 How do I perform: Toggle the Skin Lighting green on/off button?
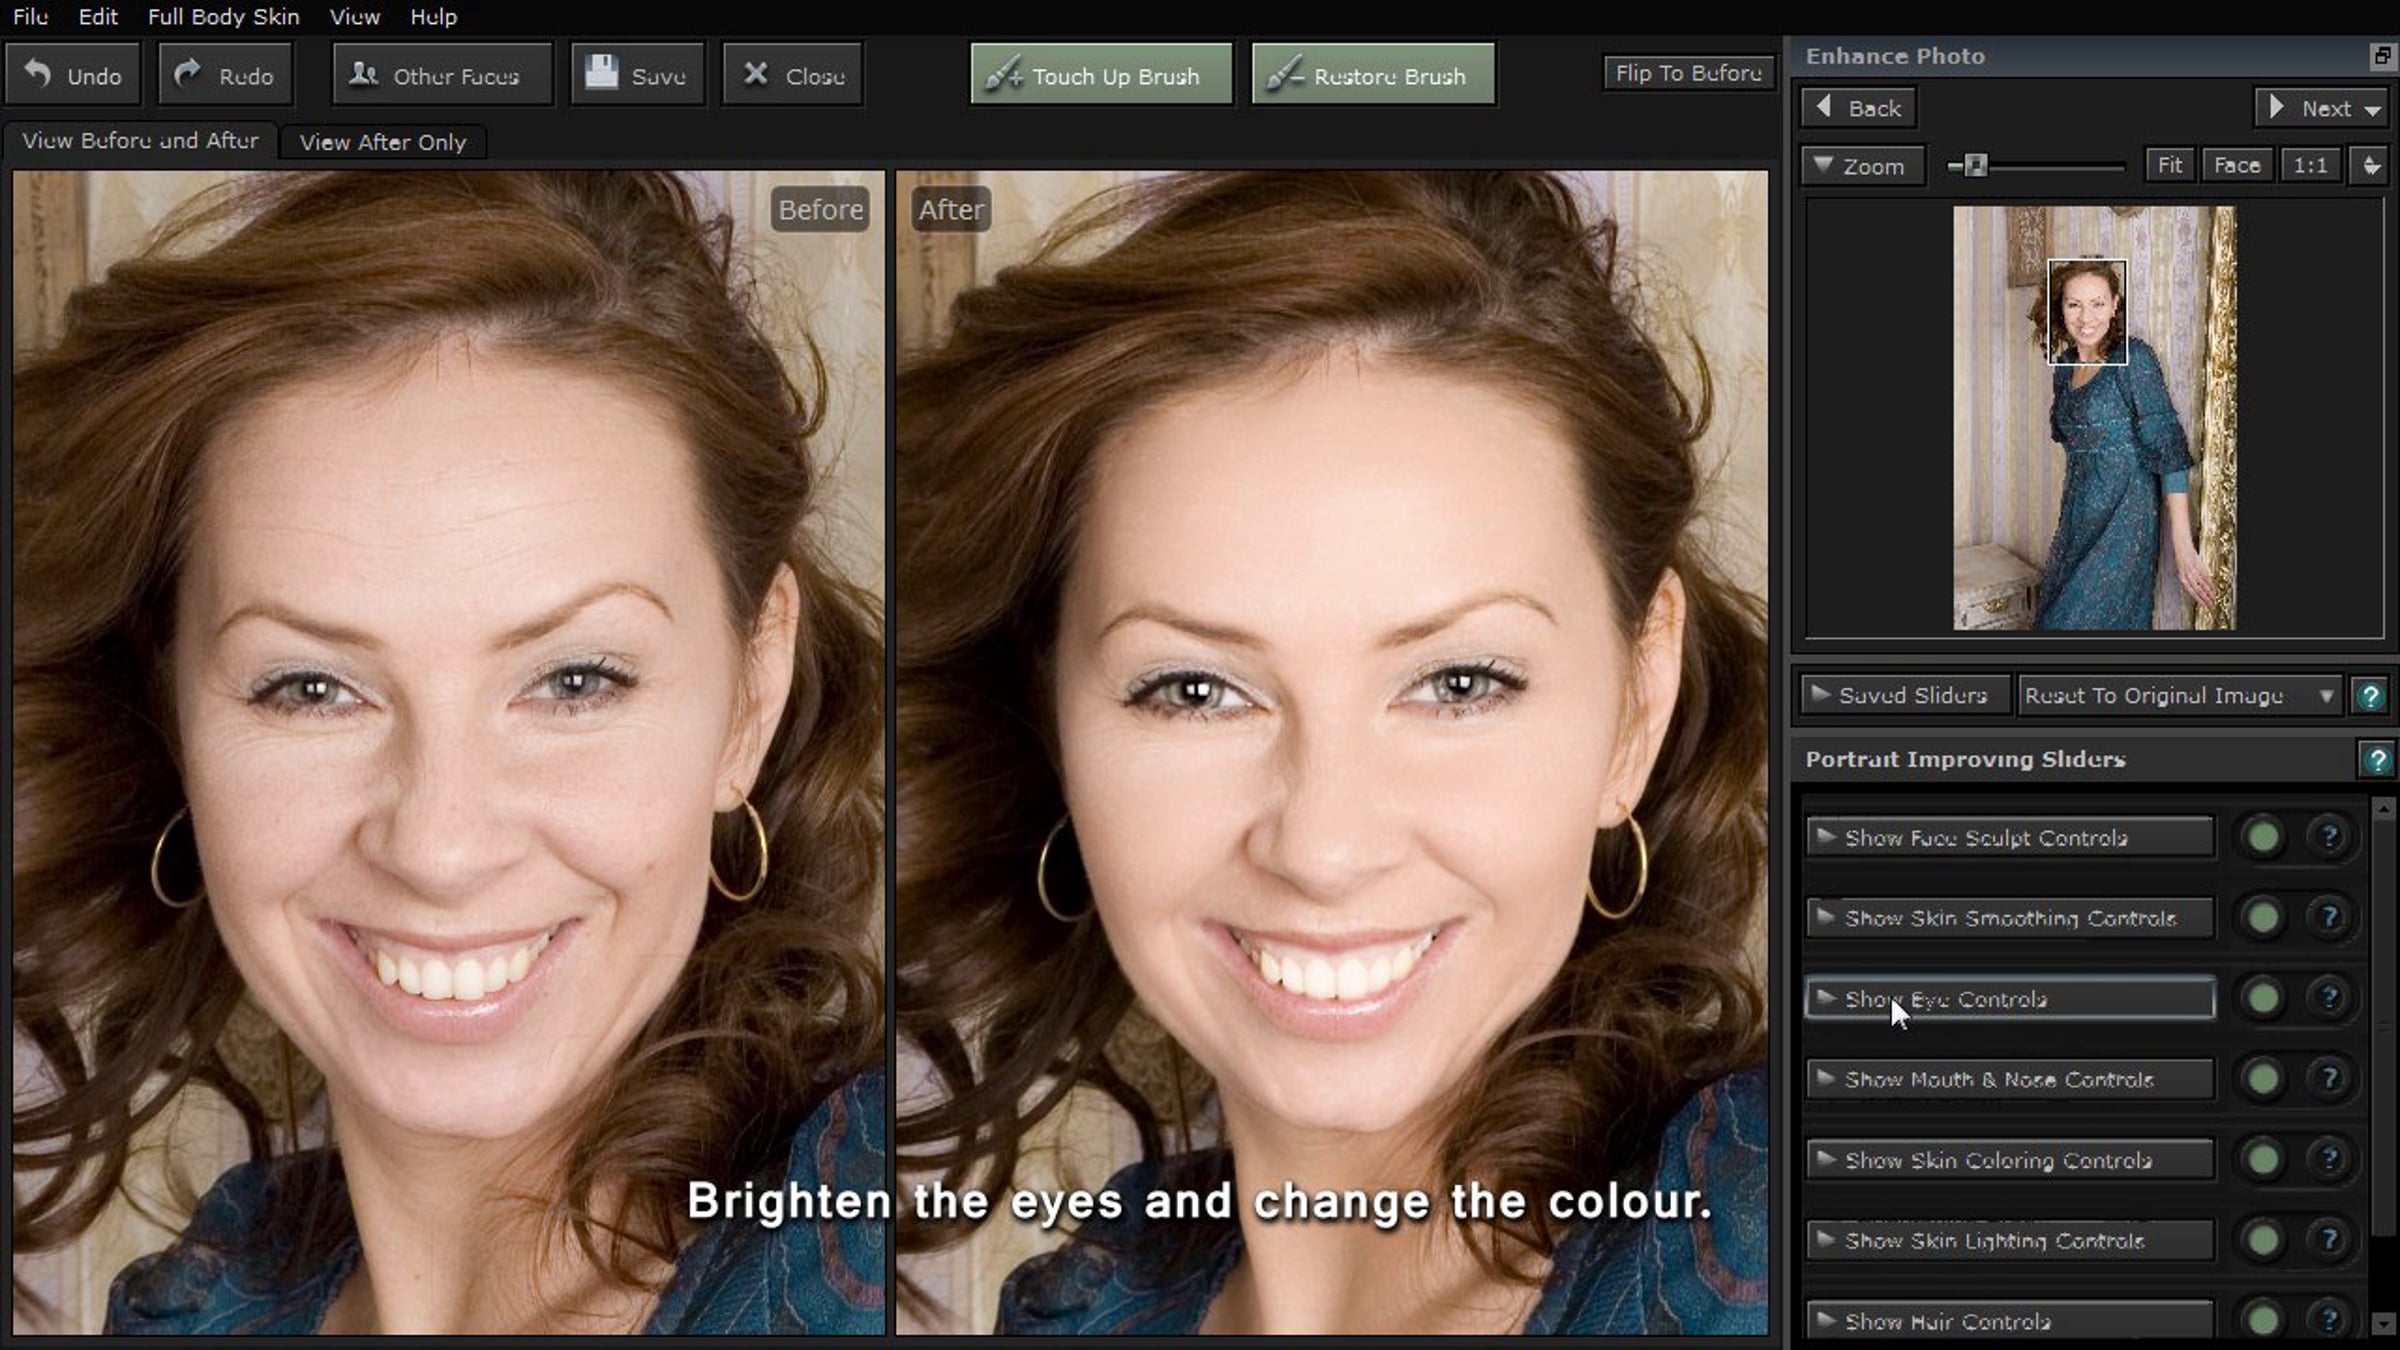[x=2263, y=1240]
